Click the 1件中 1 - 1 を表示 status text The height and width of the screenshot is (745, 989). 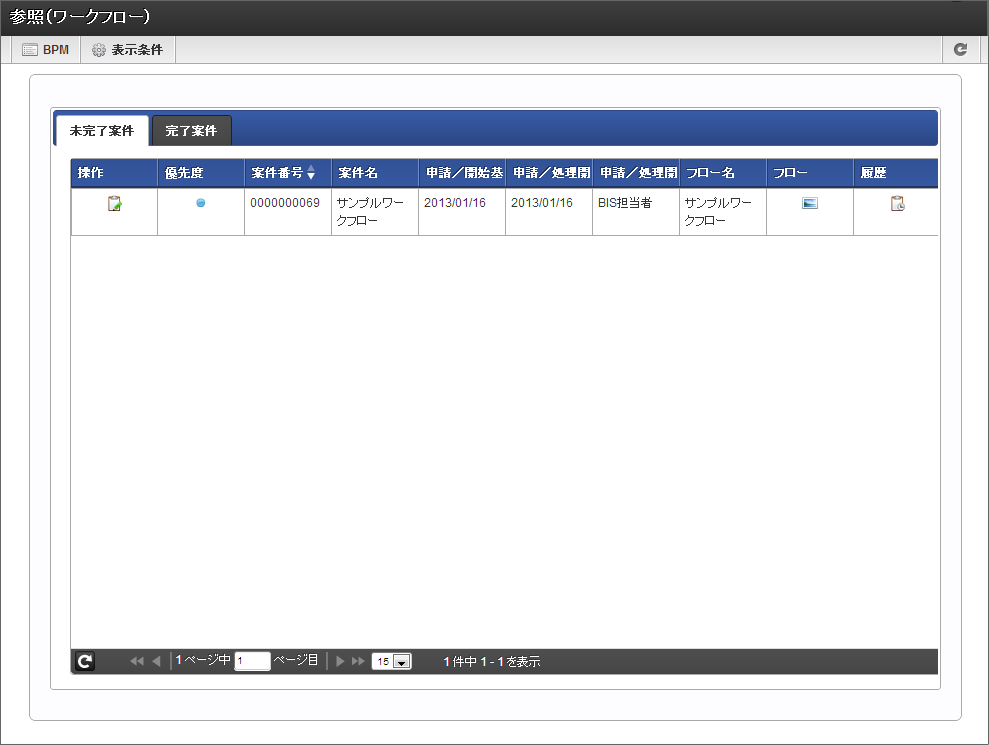point(492,662)
